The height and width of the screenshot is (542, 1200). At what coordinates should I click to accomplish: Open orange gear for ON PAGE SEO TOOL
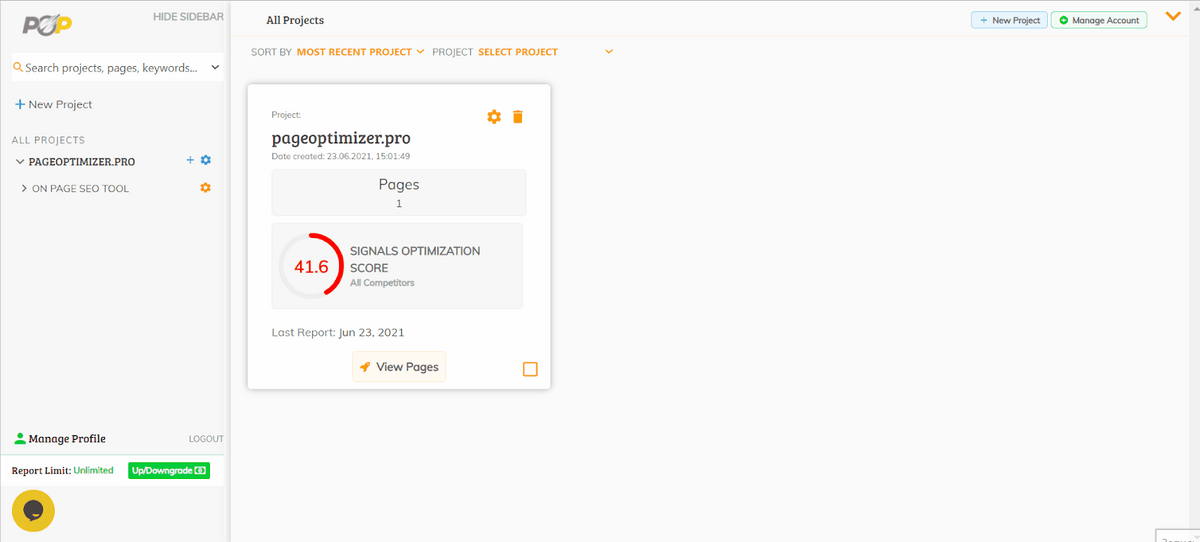(x=206, y=188)
